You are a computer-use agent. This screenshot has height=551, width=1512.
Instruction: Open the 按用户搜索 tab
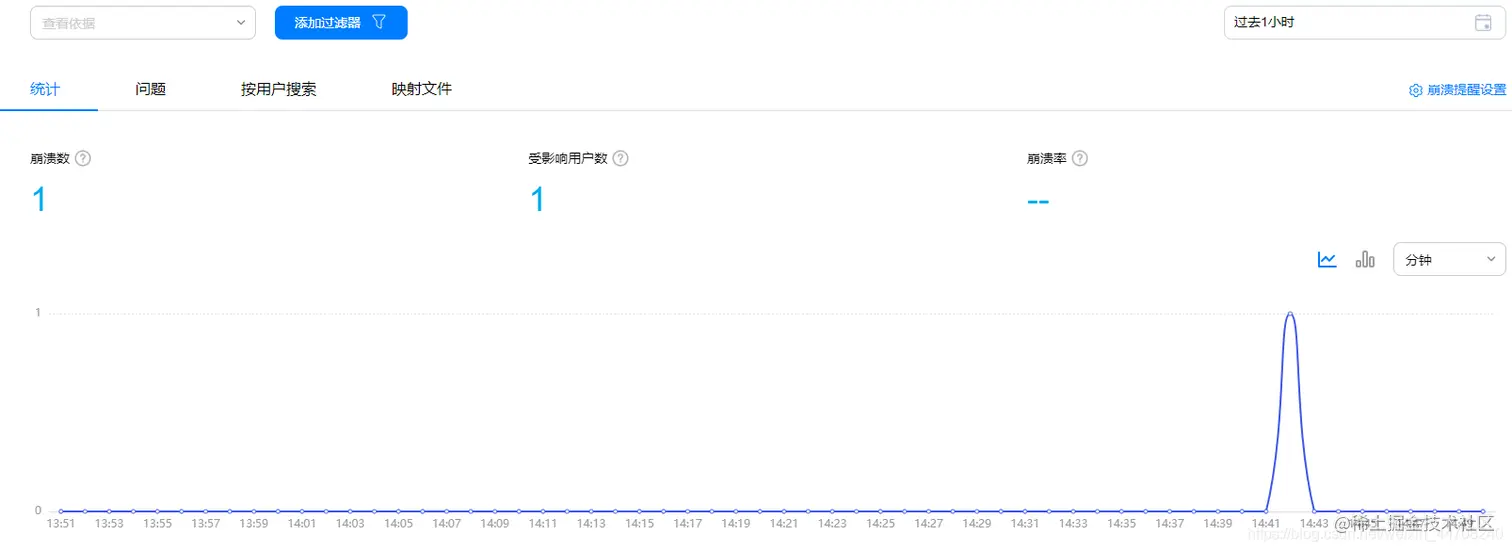(x=278, y=89)
